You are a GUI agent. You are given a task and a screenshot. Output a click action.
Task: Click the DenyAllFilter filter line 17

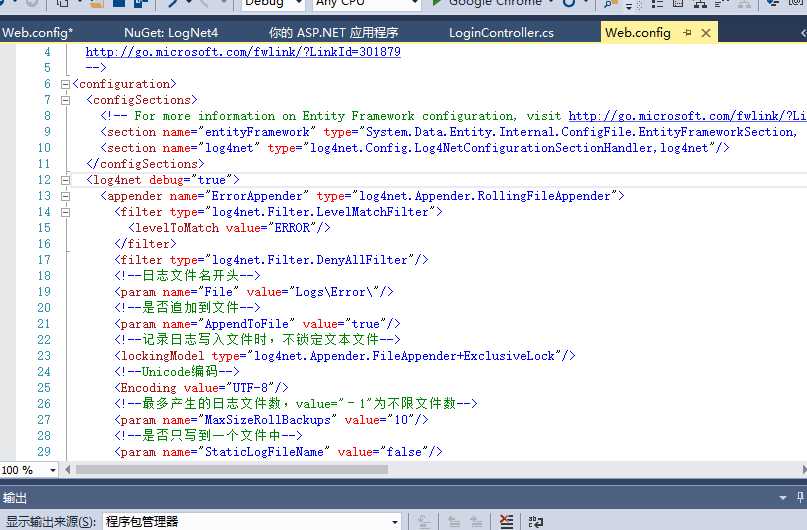(271, 260)
